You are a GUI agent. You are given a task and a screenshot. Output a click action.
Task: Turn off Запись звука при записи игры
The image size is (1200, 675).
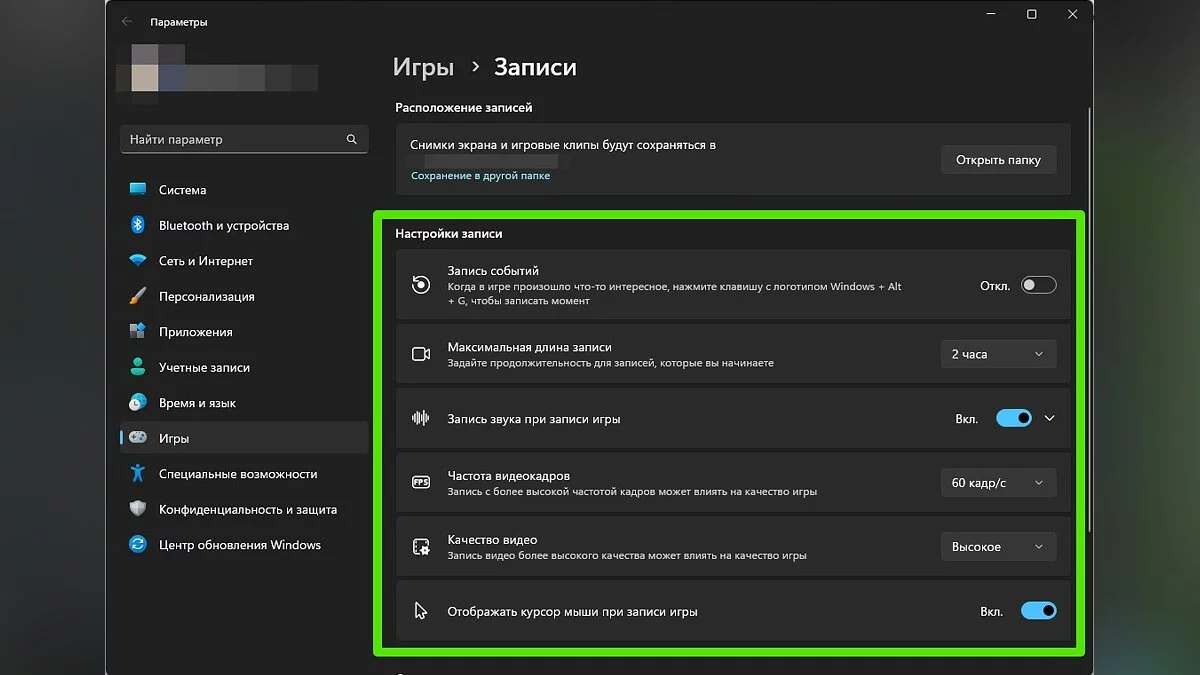click(1013, 419)
